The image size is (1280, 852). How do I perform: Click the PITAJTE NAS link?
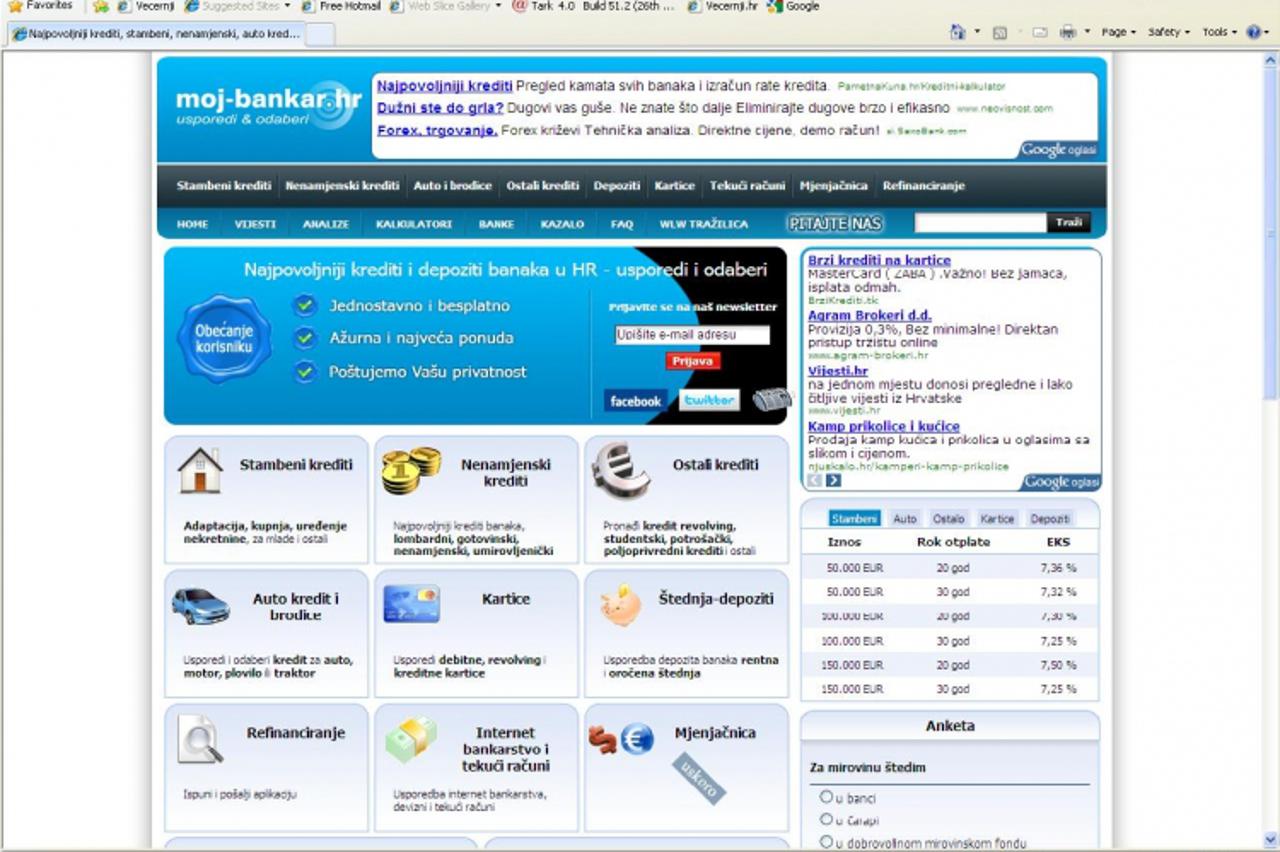(x=836, y=223)
